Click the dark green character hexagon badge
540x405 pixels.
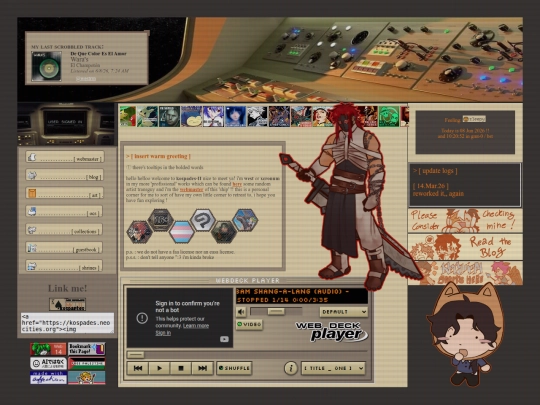(x=224, y=232)
